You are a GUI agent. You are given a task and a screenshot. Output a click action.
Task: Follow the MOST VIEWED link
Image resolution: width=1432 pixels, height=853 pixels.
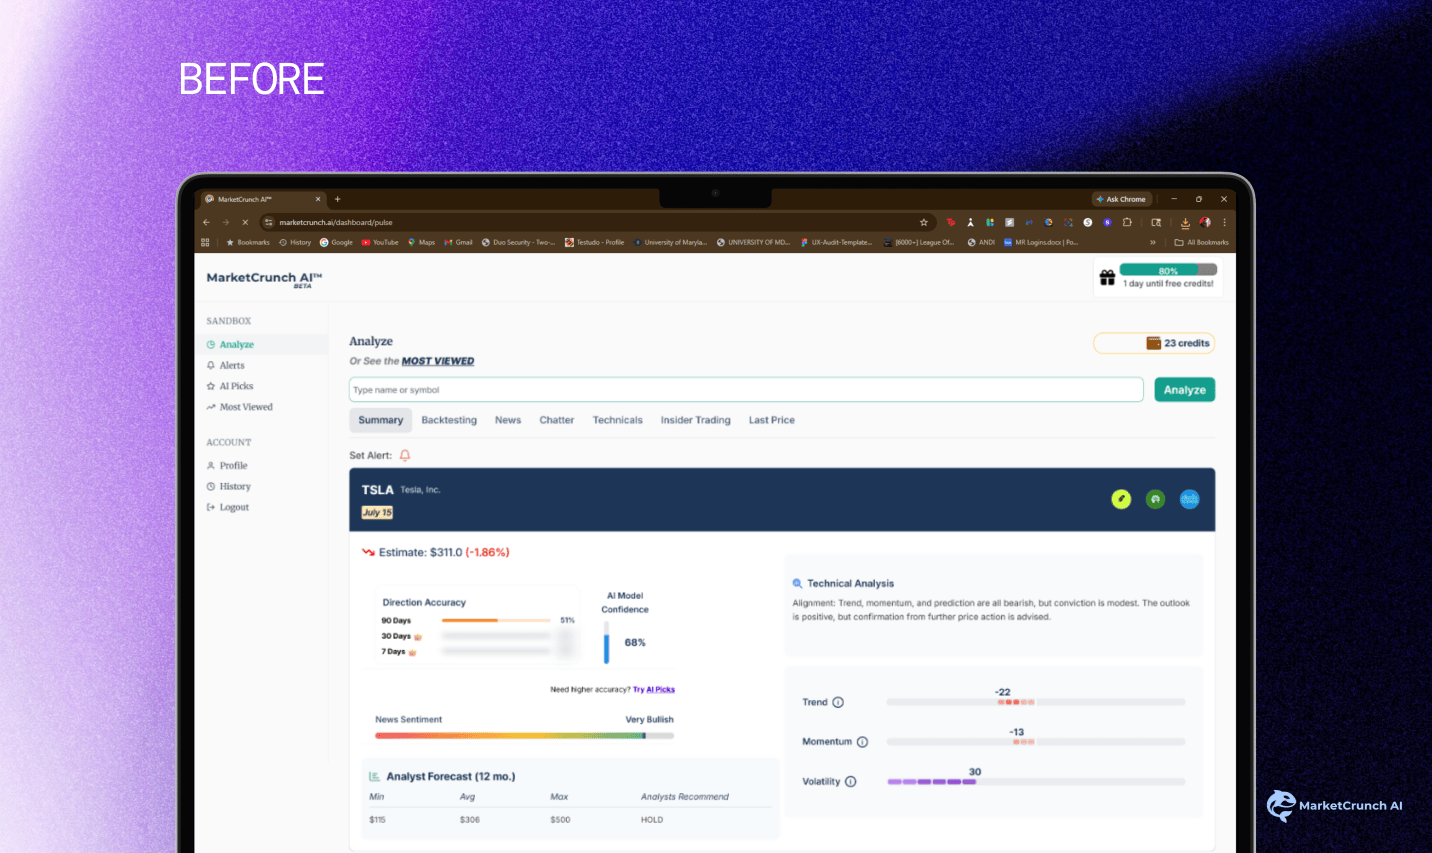coord(438,361)
